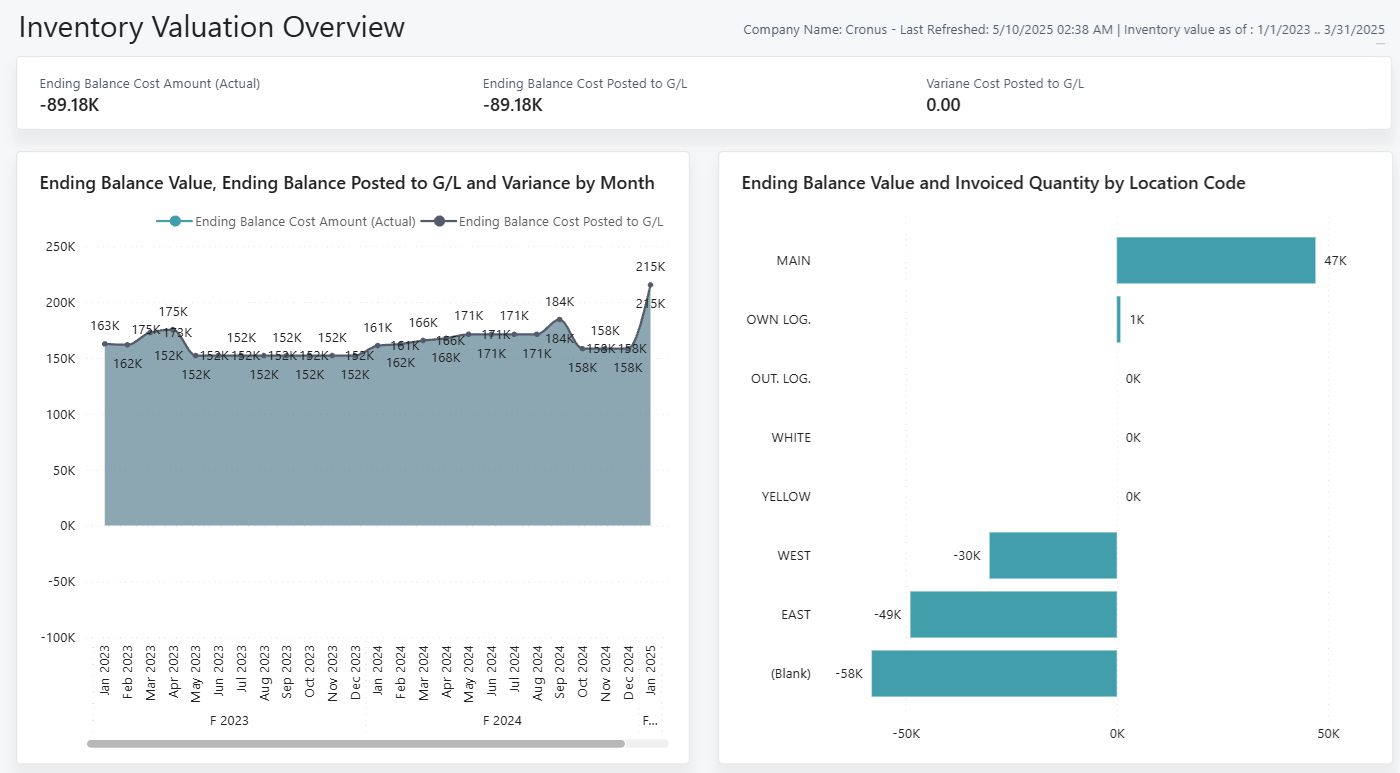Viewport: 1400px width, 773px height.
Task: Click the F 2024 fiscal year axis label
Action: [502, 720]
